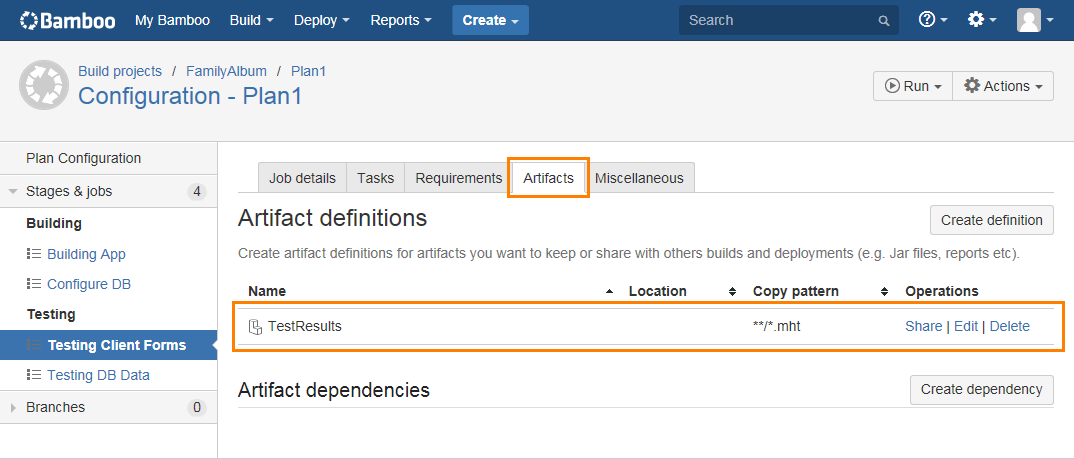Switch to the Miscellaneous tab
Screen dimensions: 1074x459
tap(639, 178)
